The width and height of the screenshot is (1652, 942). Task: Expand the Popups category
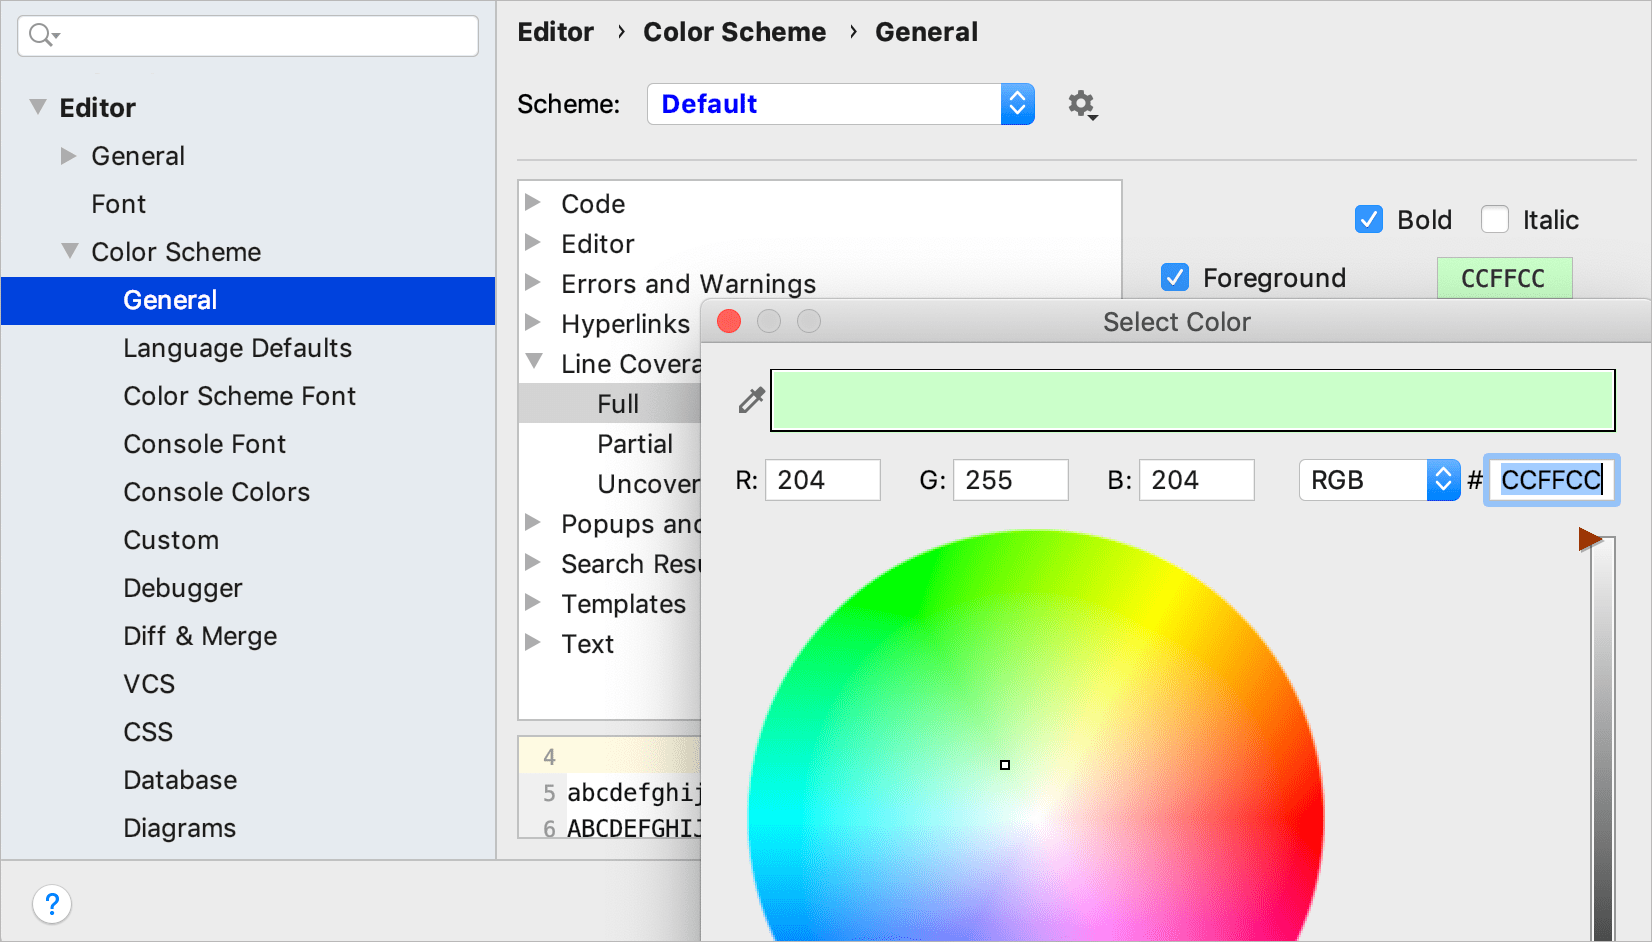[x=533, y=523]
